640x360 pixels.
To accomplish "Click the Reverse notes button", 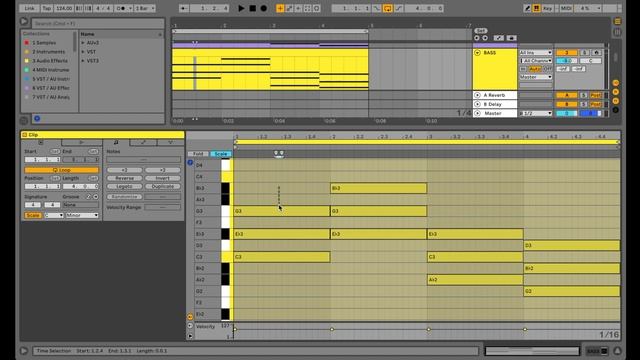I will pyautogui.click(x=124, y=178).
